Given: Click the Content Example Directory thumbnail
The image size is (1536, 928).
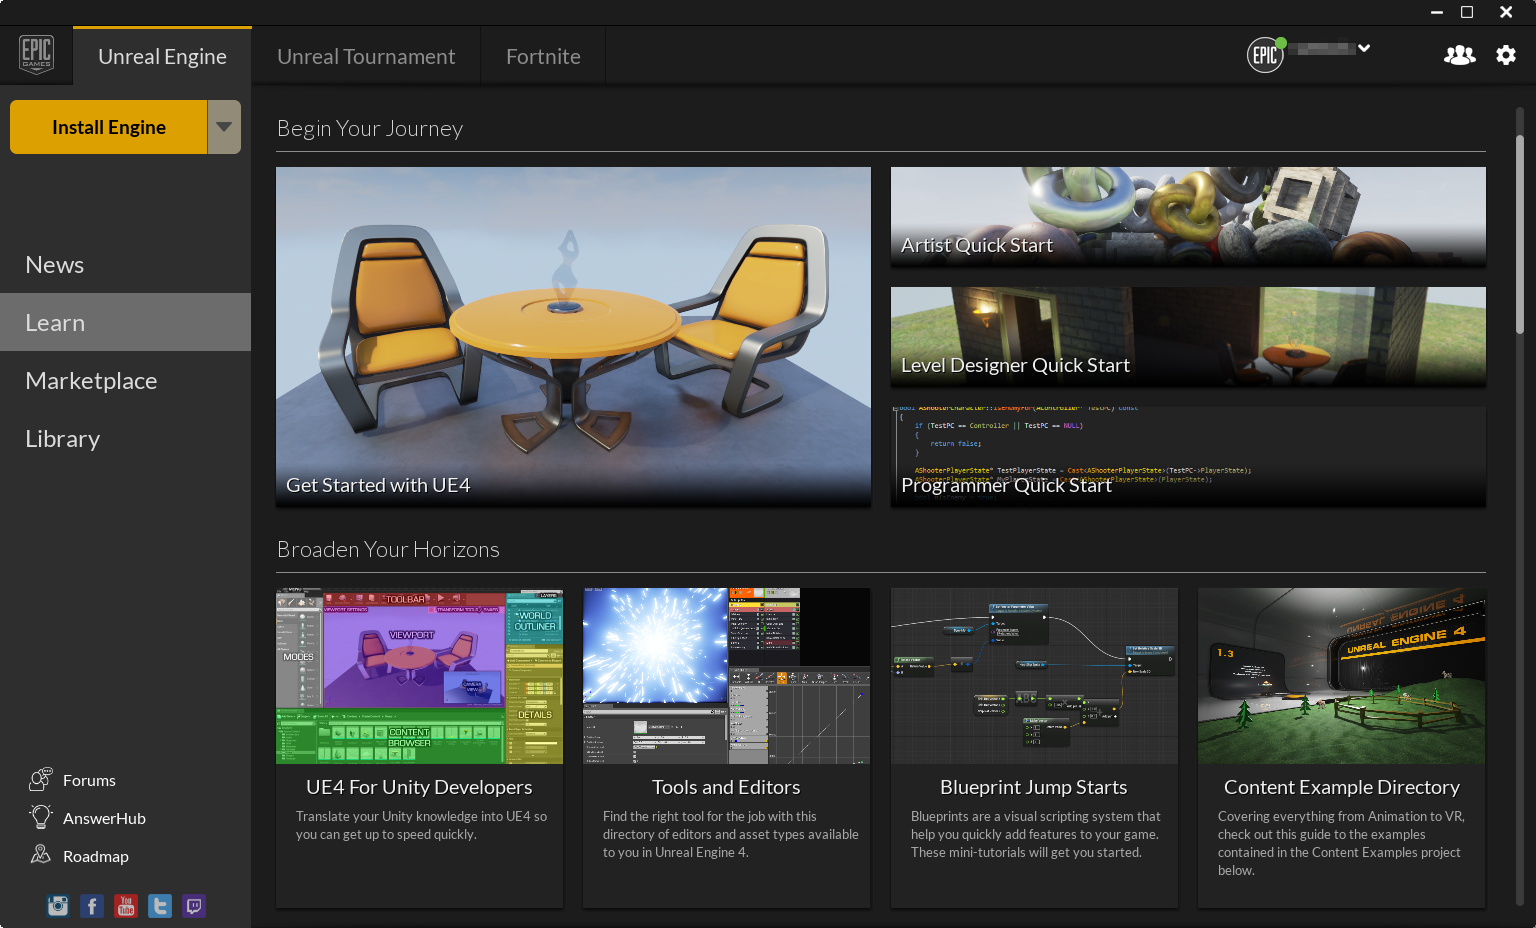Looking at the screenshot, I should (x=1341, y=676).
